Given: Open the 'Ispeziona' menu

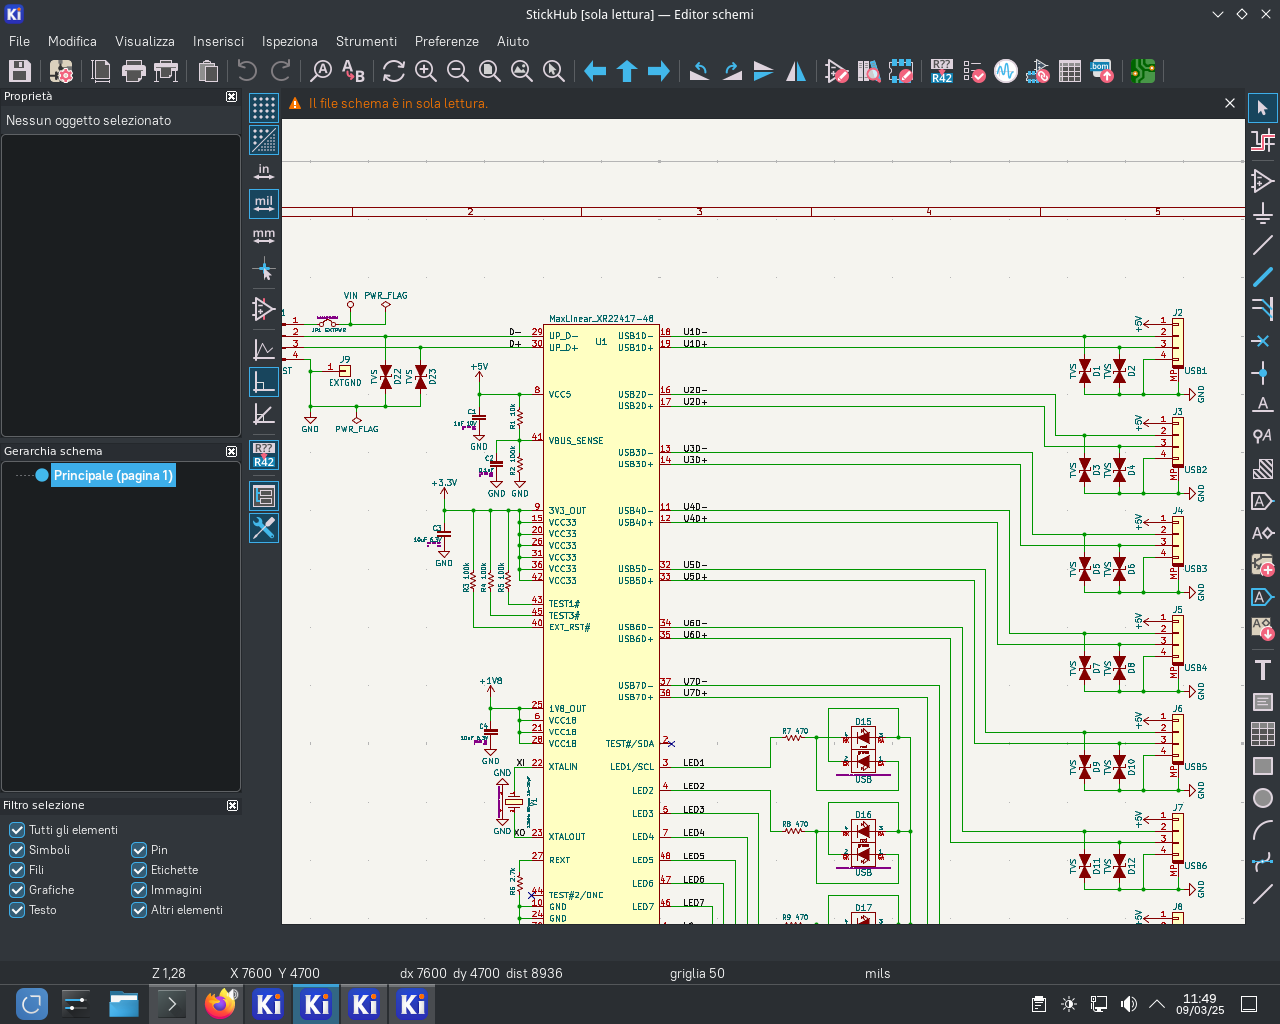Looking at the screenshot, I should [289, 41].
